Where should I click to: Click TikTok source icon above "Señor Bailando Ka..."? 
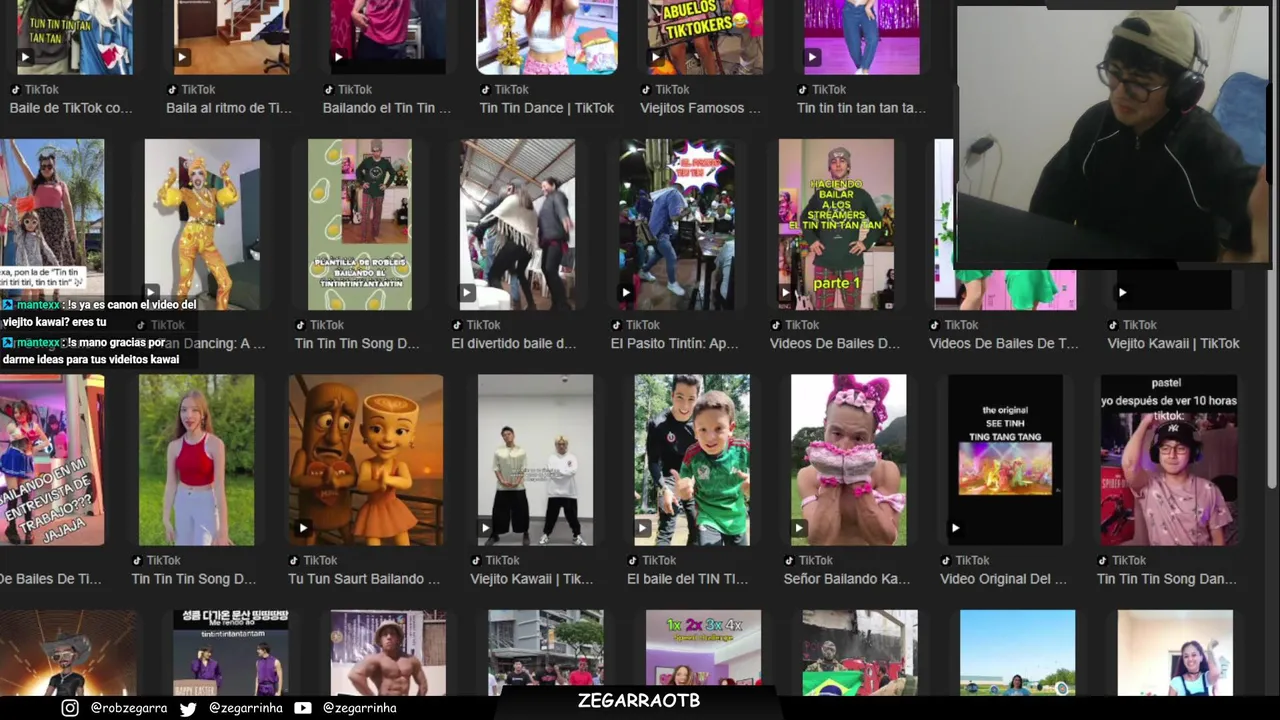tap(789, 561)
